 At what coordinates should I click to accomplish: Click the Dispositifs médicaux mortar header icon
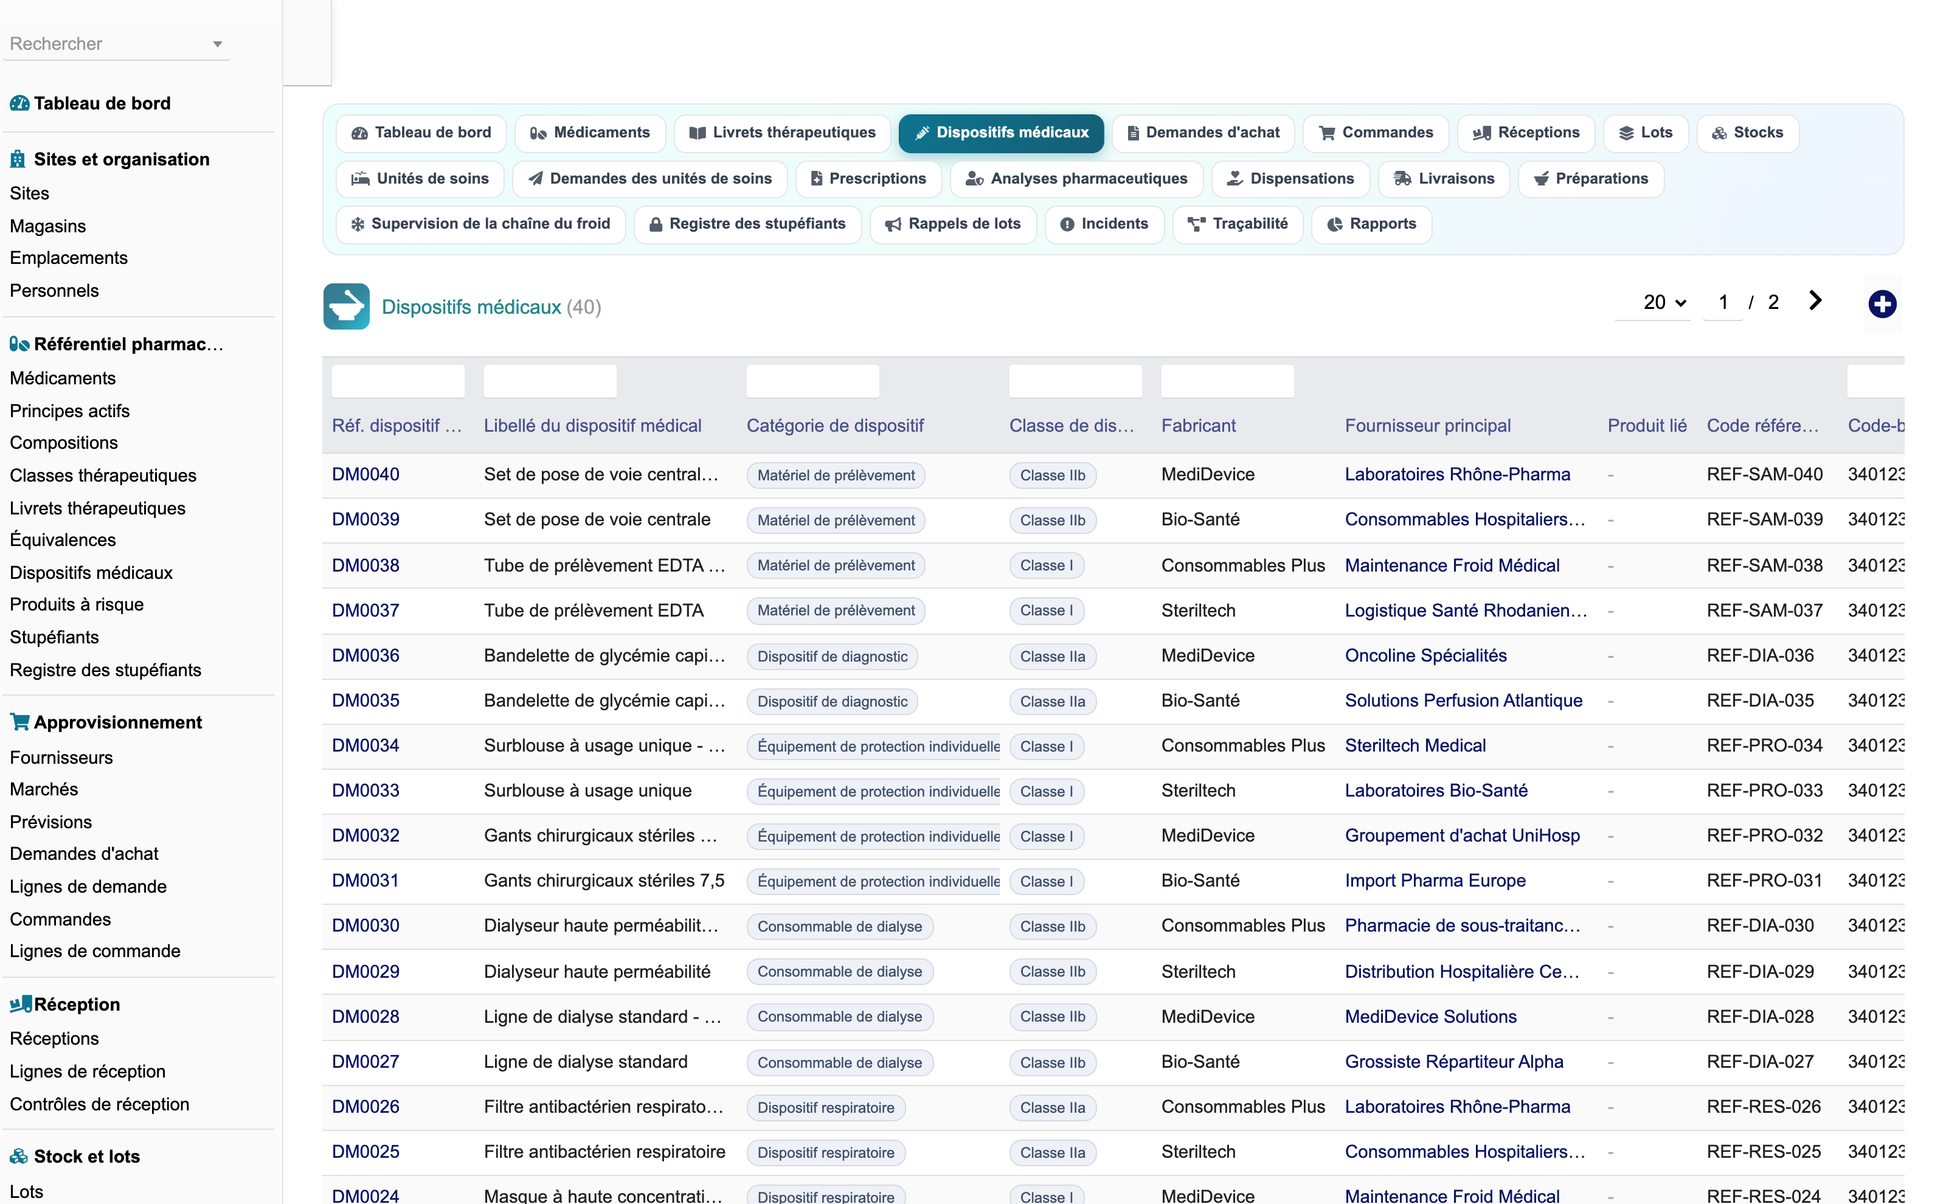(346, 307)
